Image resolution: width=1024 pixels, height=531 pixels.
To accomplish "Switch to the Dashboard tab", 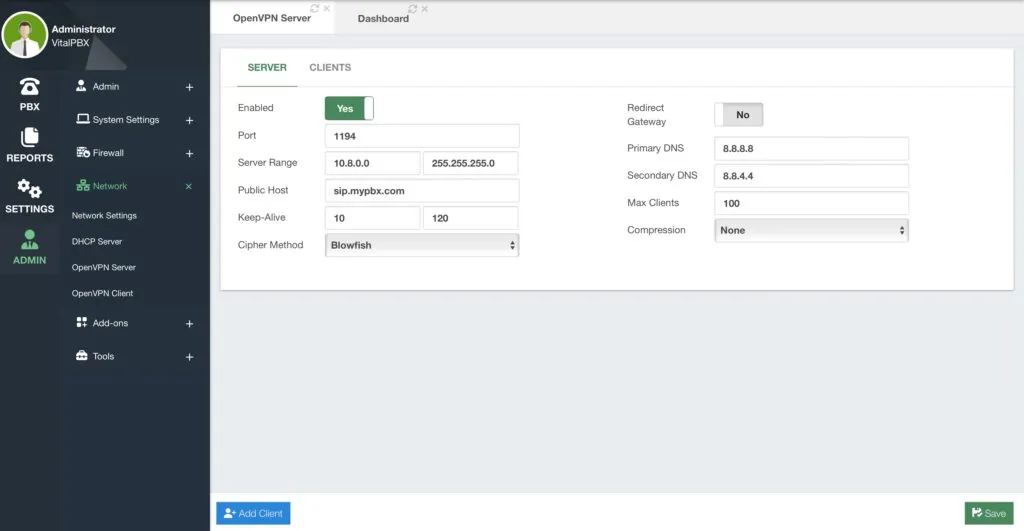I will point(383,18).
